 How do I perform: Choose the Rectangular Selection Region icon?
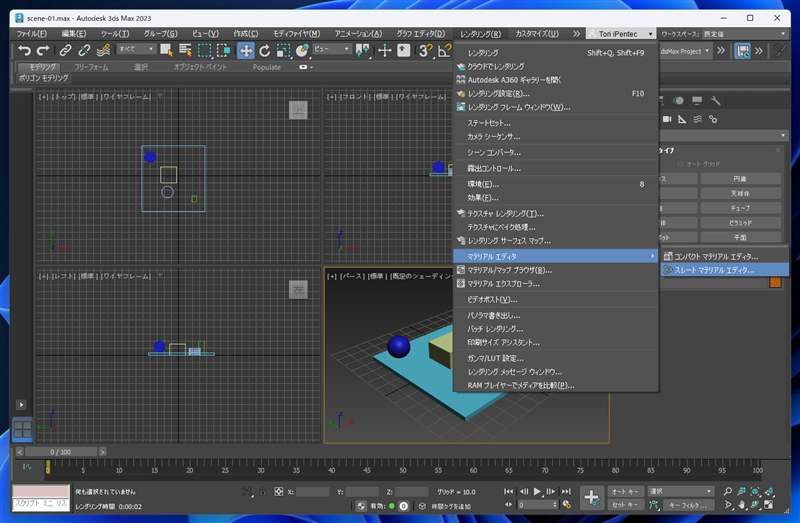pyautogui.click(x=205, y=51)
